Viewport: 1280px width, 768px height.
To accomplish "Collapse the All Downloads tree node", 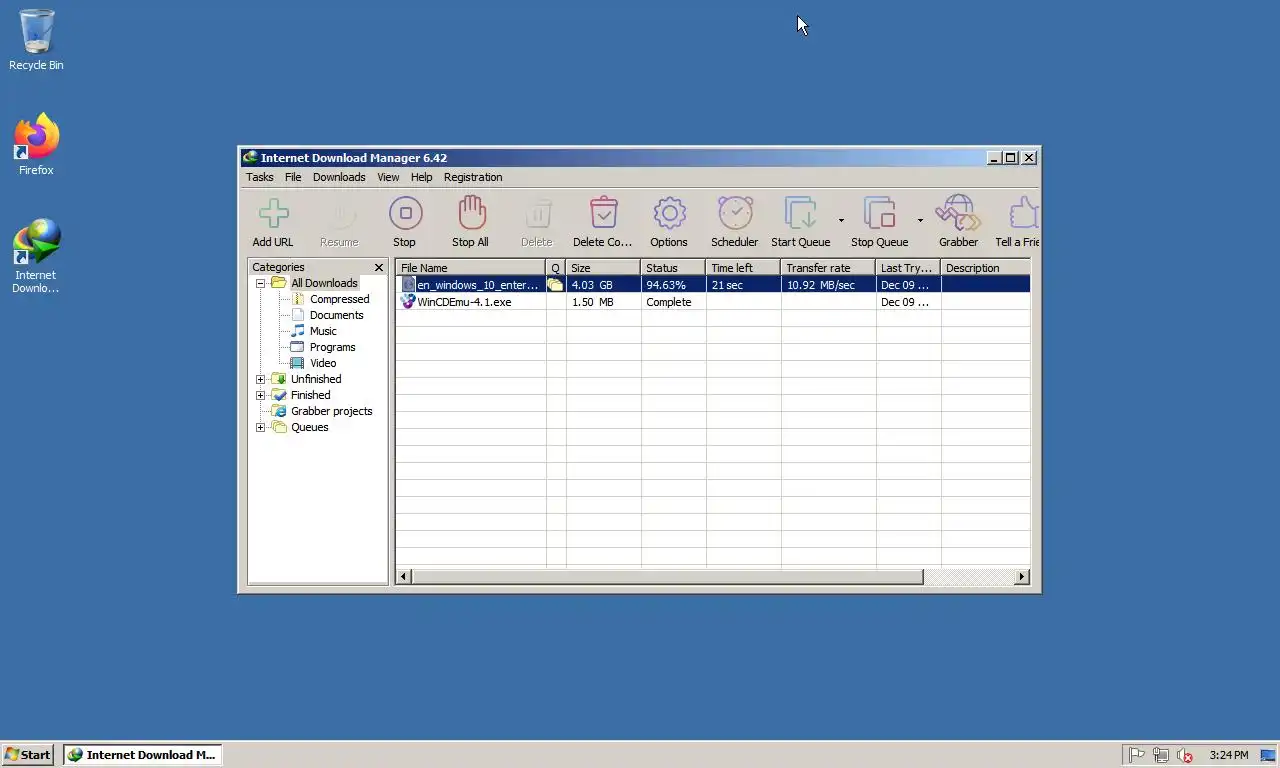I will click(x=261, y=283).
